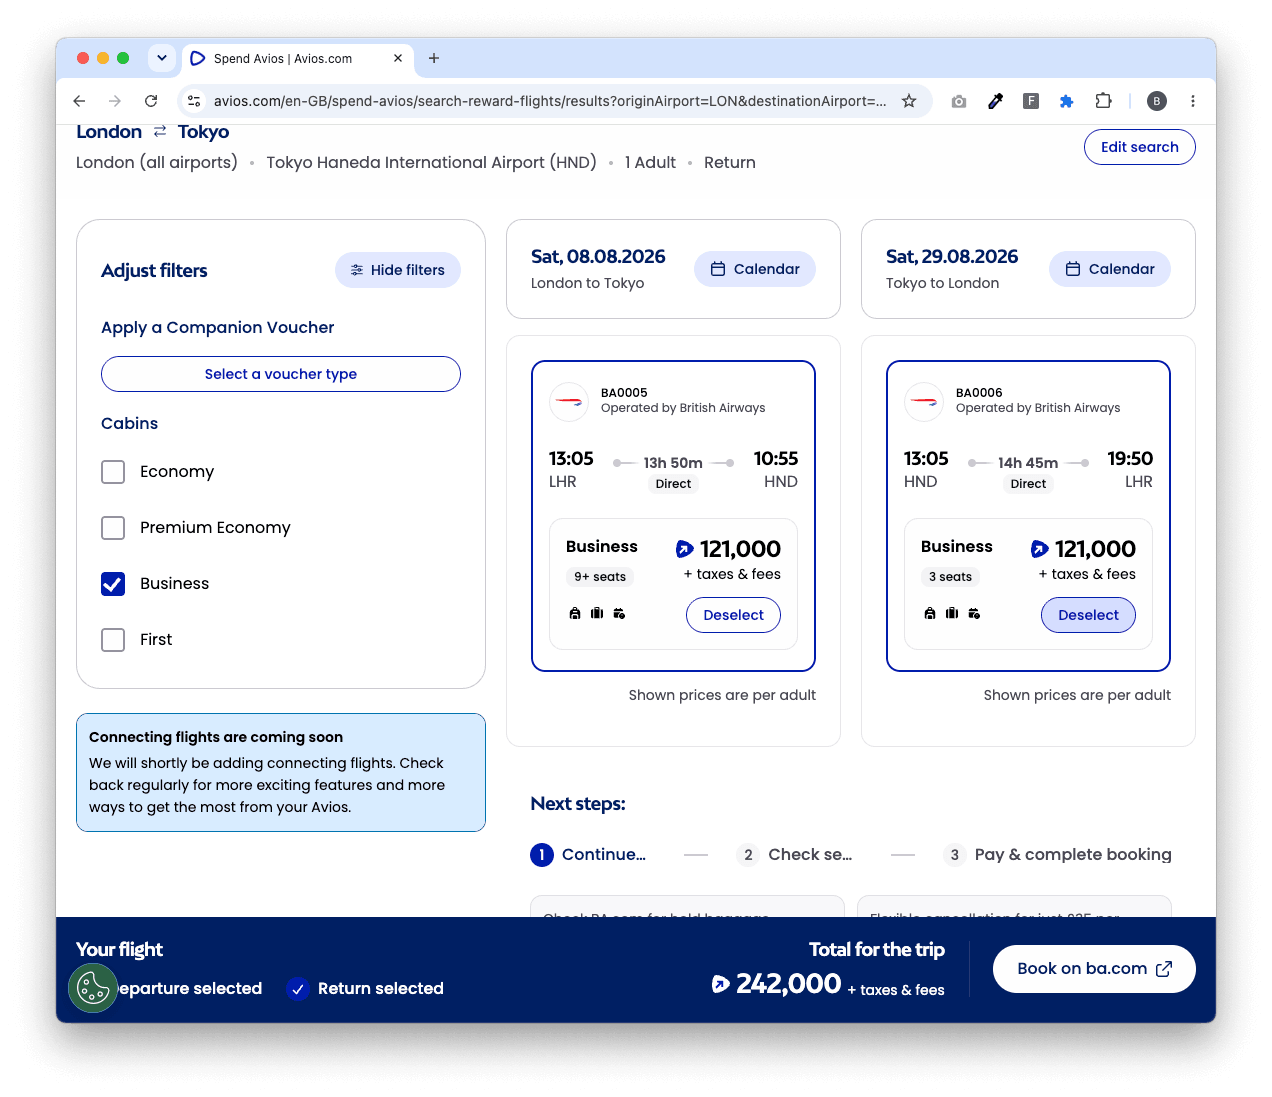Open the cookie preferences icon
The height and width of the screenshot is (1097, 1272).
[x=93, y=988]
